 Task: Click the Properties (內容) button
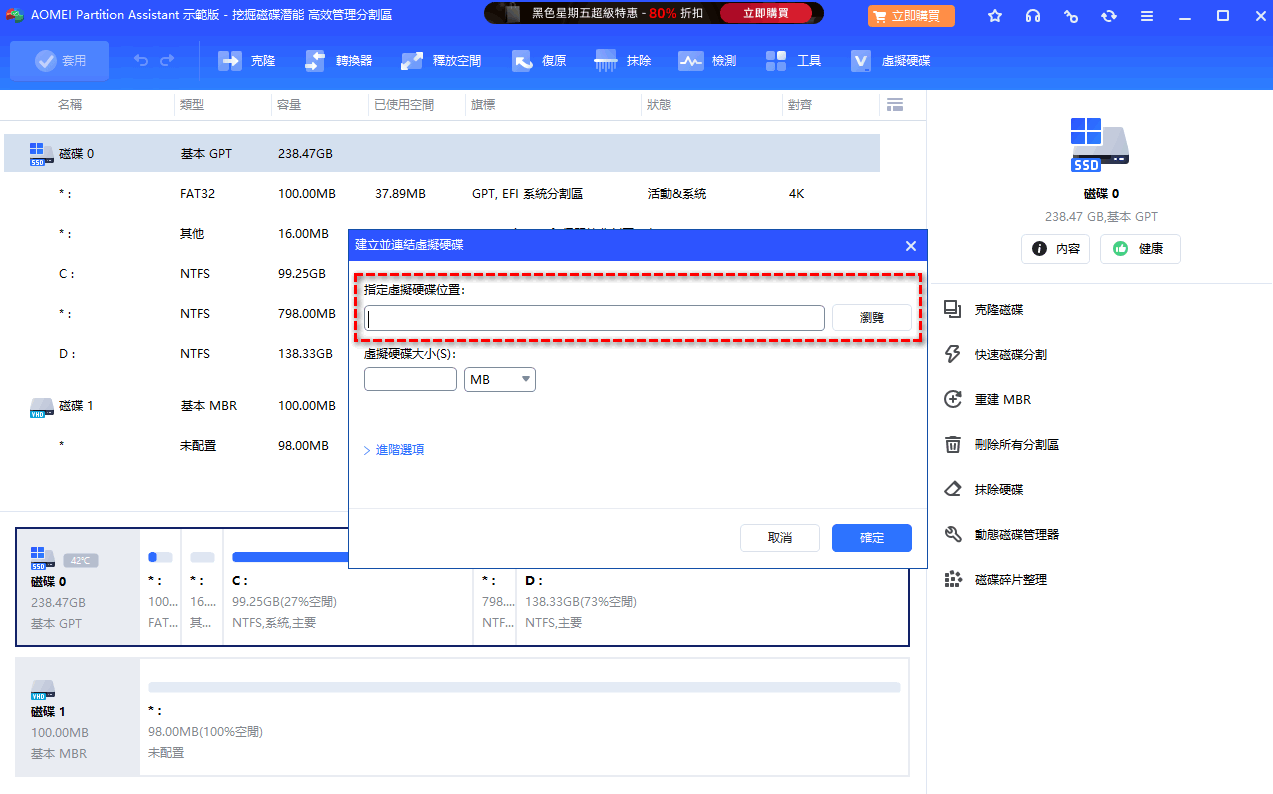tap(1055, 249)
